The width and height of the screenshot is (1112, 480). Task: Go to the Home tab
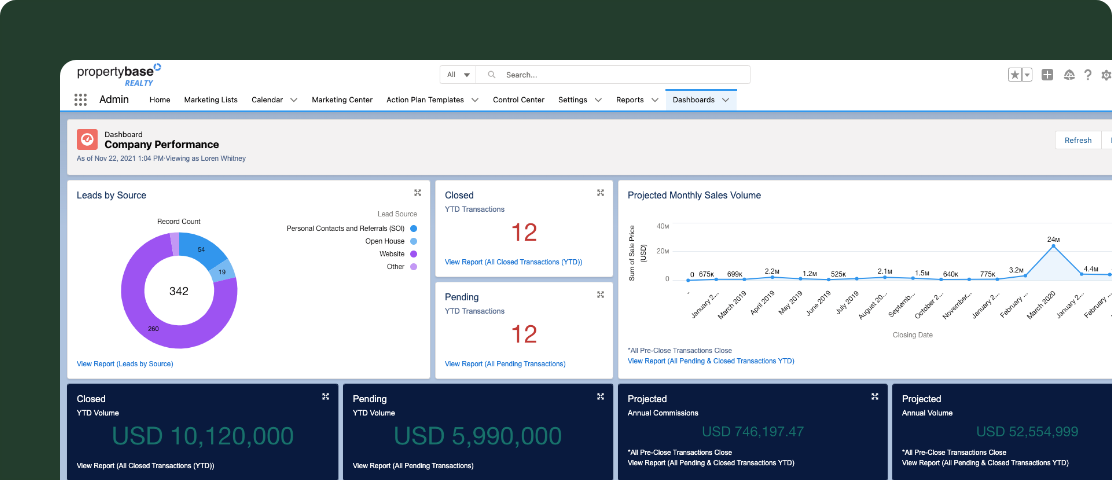coord(160,100)
